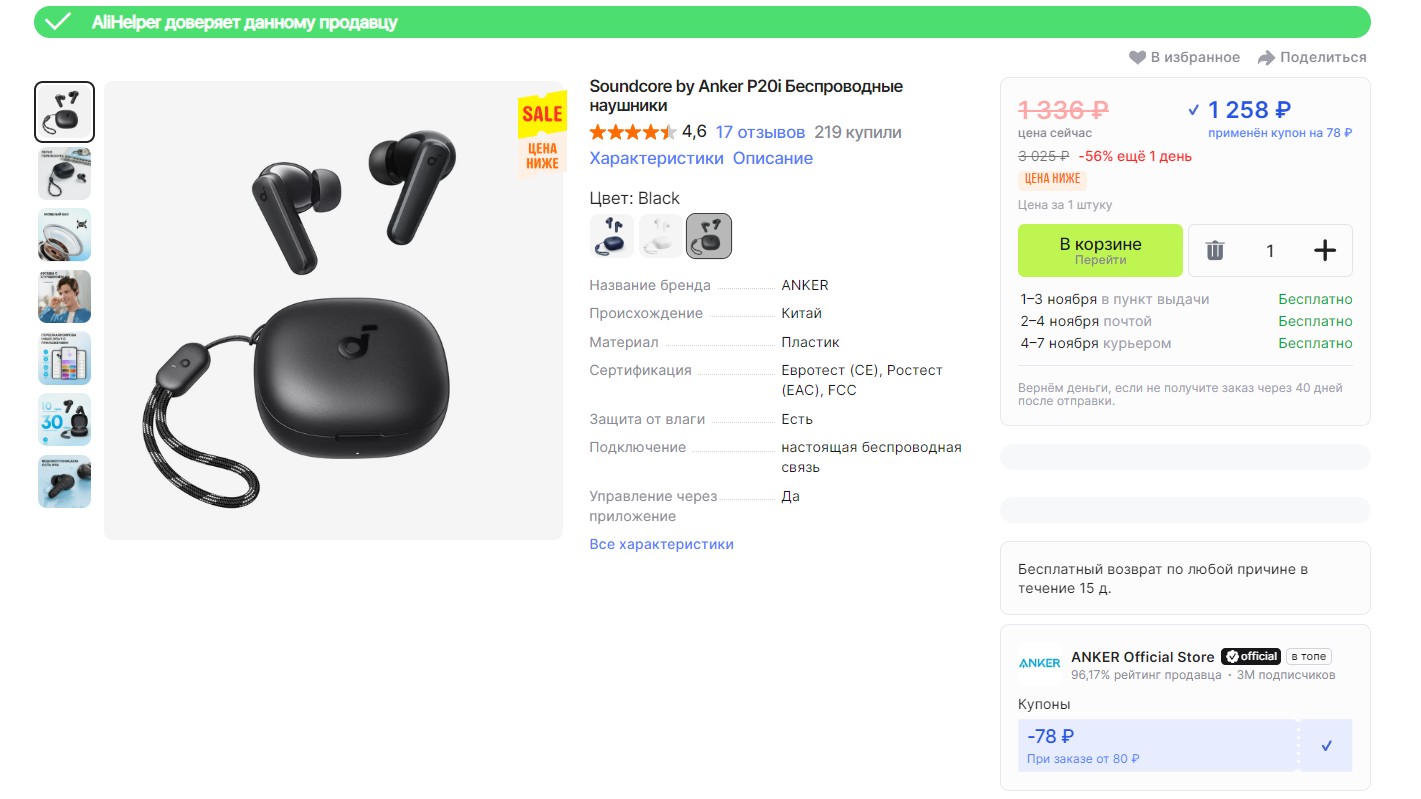This screenshot has height=799, width=1421.
Task: Jump to the Описание section
Action: (772, 158)
